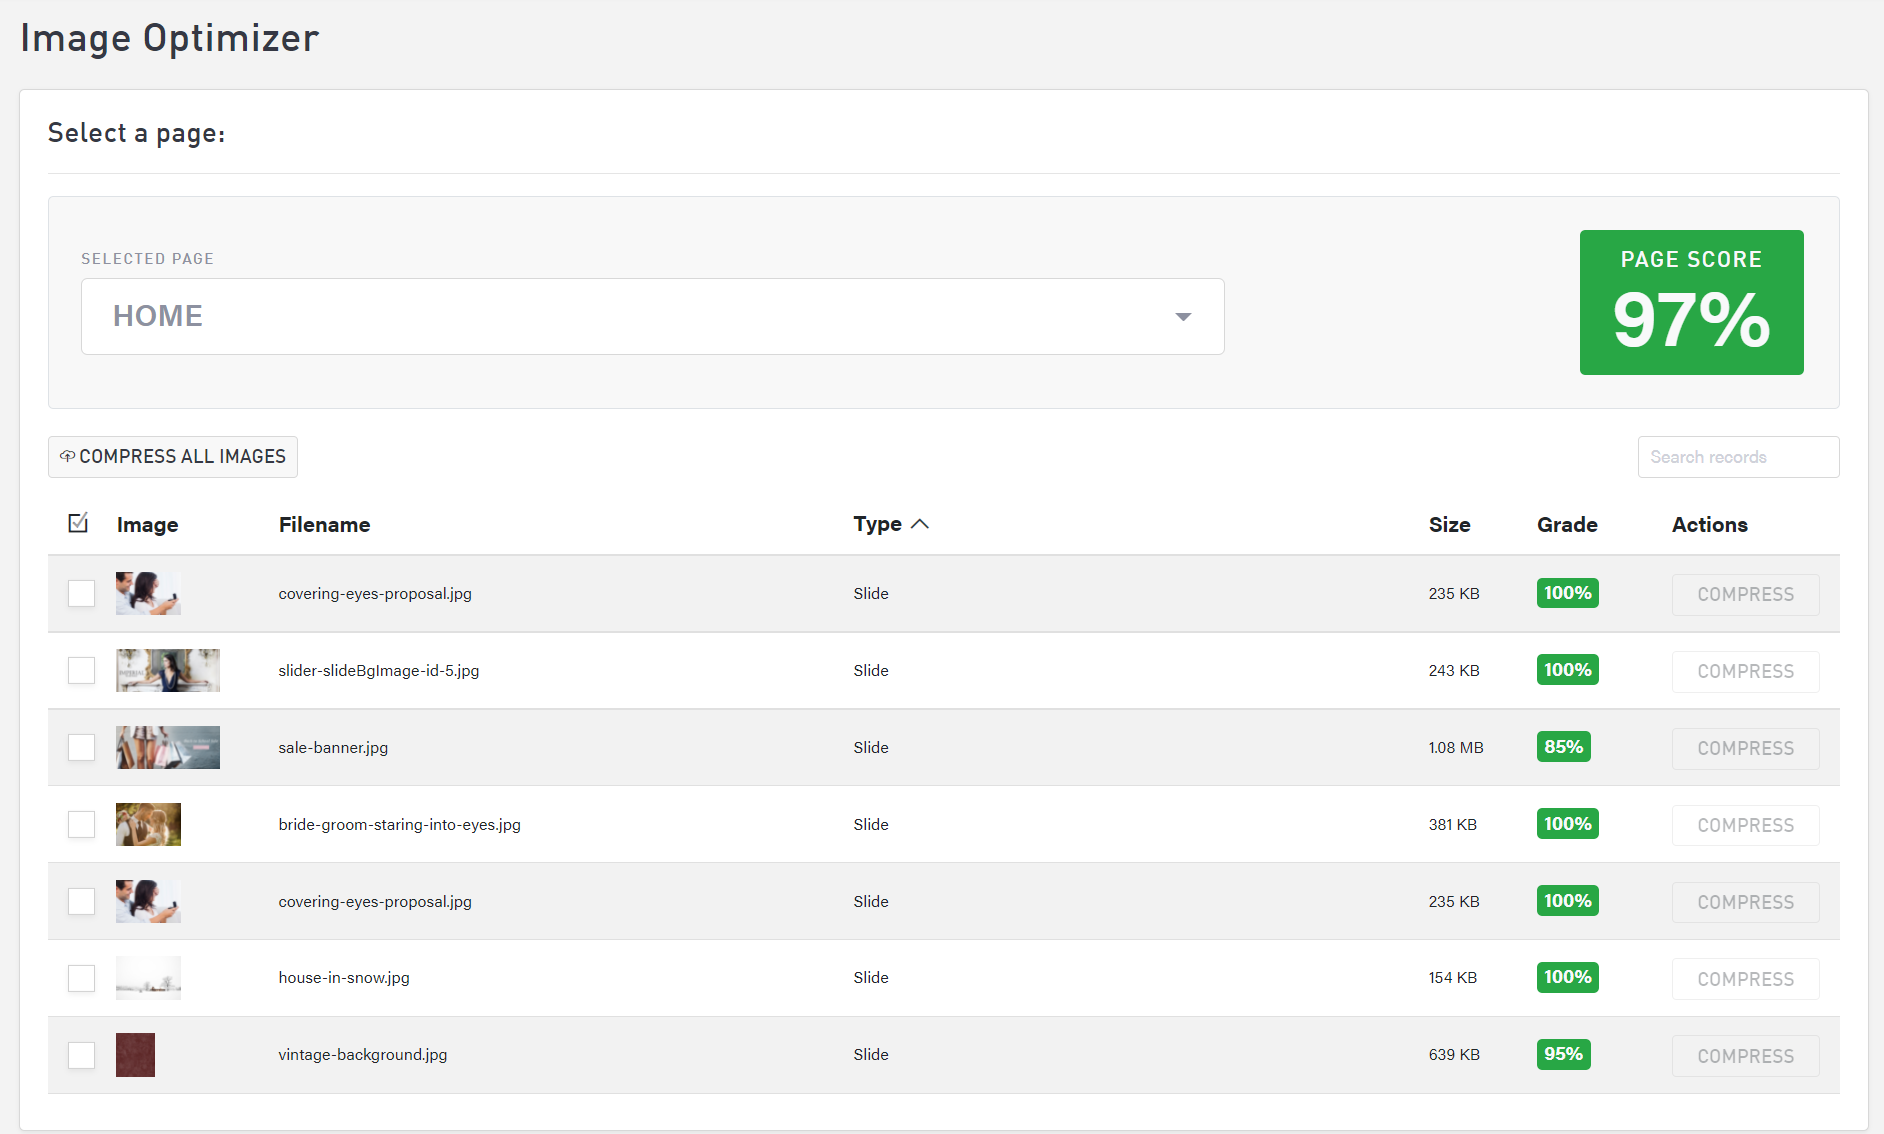Open the HOME page selector
The width and height of the screenshot is (1884, 1134).
[x=652, y=317]
